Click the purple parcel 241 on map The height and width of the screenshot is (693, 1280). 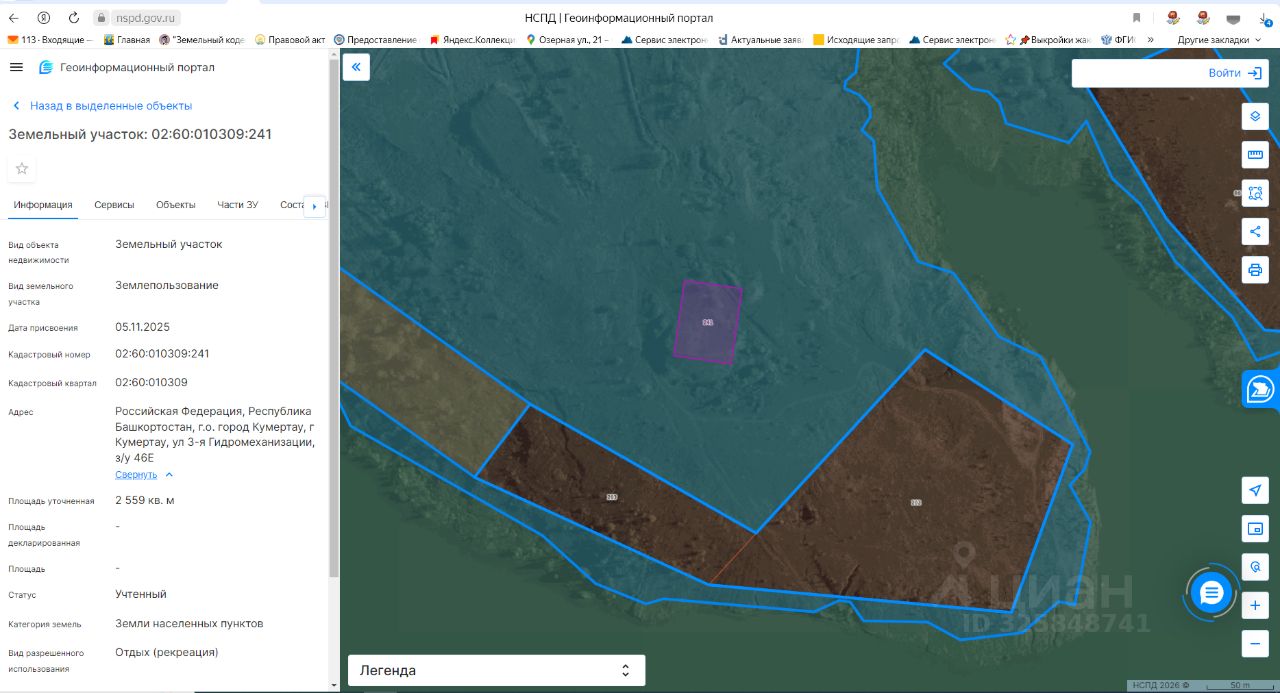point(709,322)
